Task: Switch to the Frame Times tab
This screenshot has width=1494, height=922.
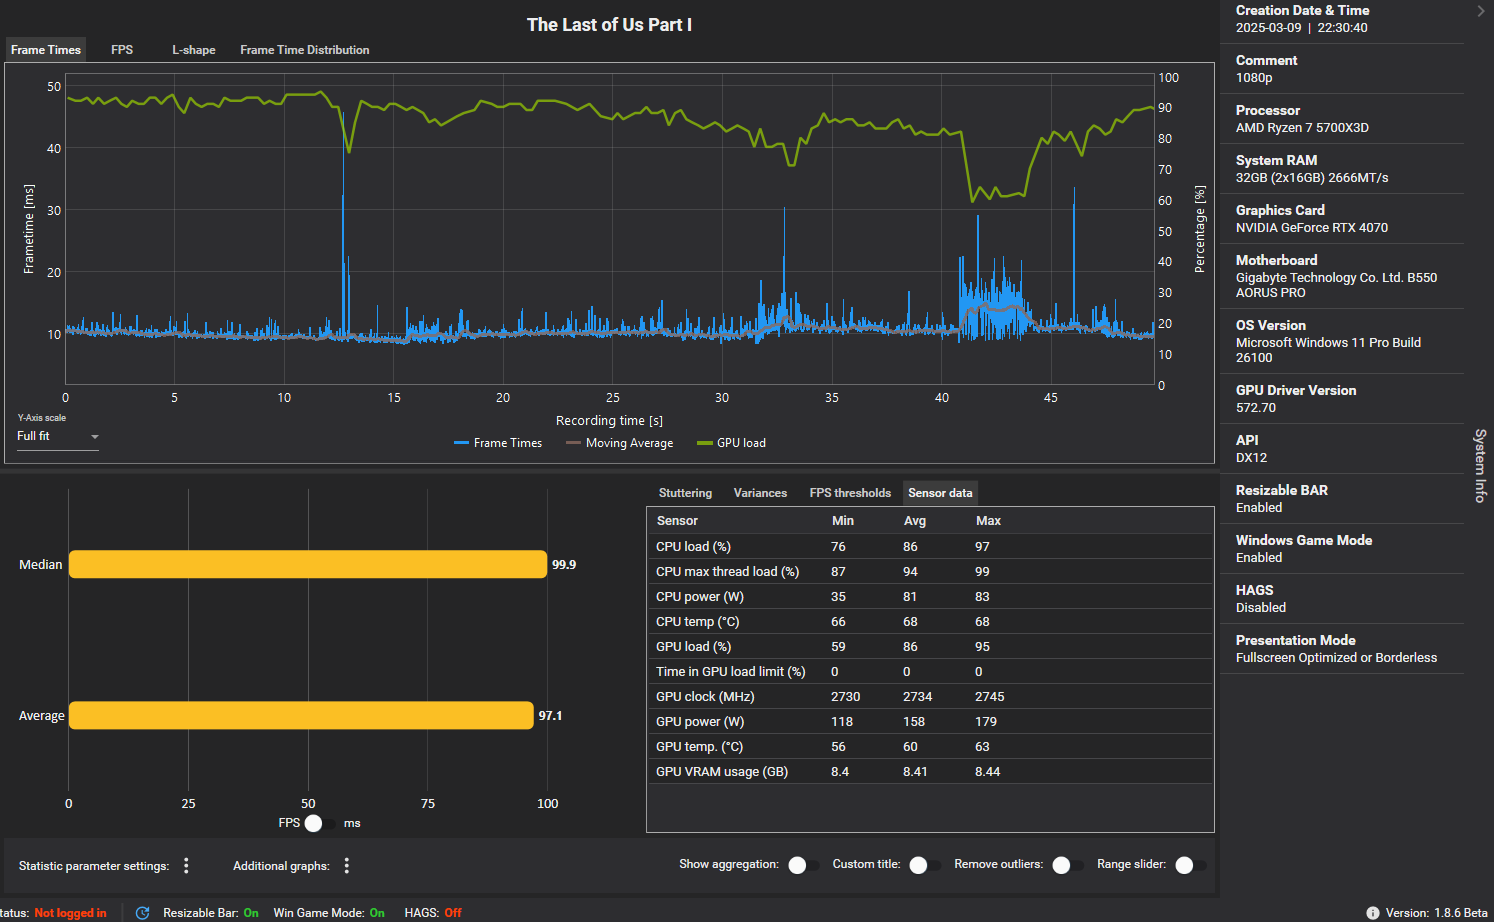Action: point(46,50)
